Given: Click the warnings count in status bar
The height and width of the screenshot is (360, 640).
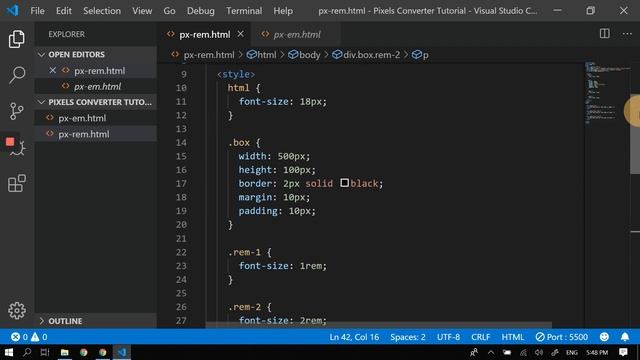Looking at the screenshot, I should click(x=39, y=337).
